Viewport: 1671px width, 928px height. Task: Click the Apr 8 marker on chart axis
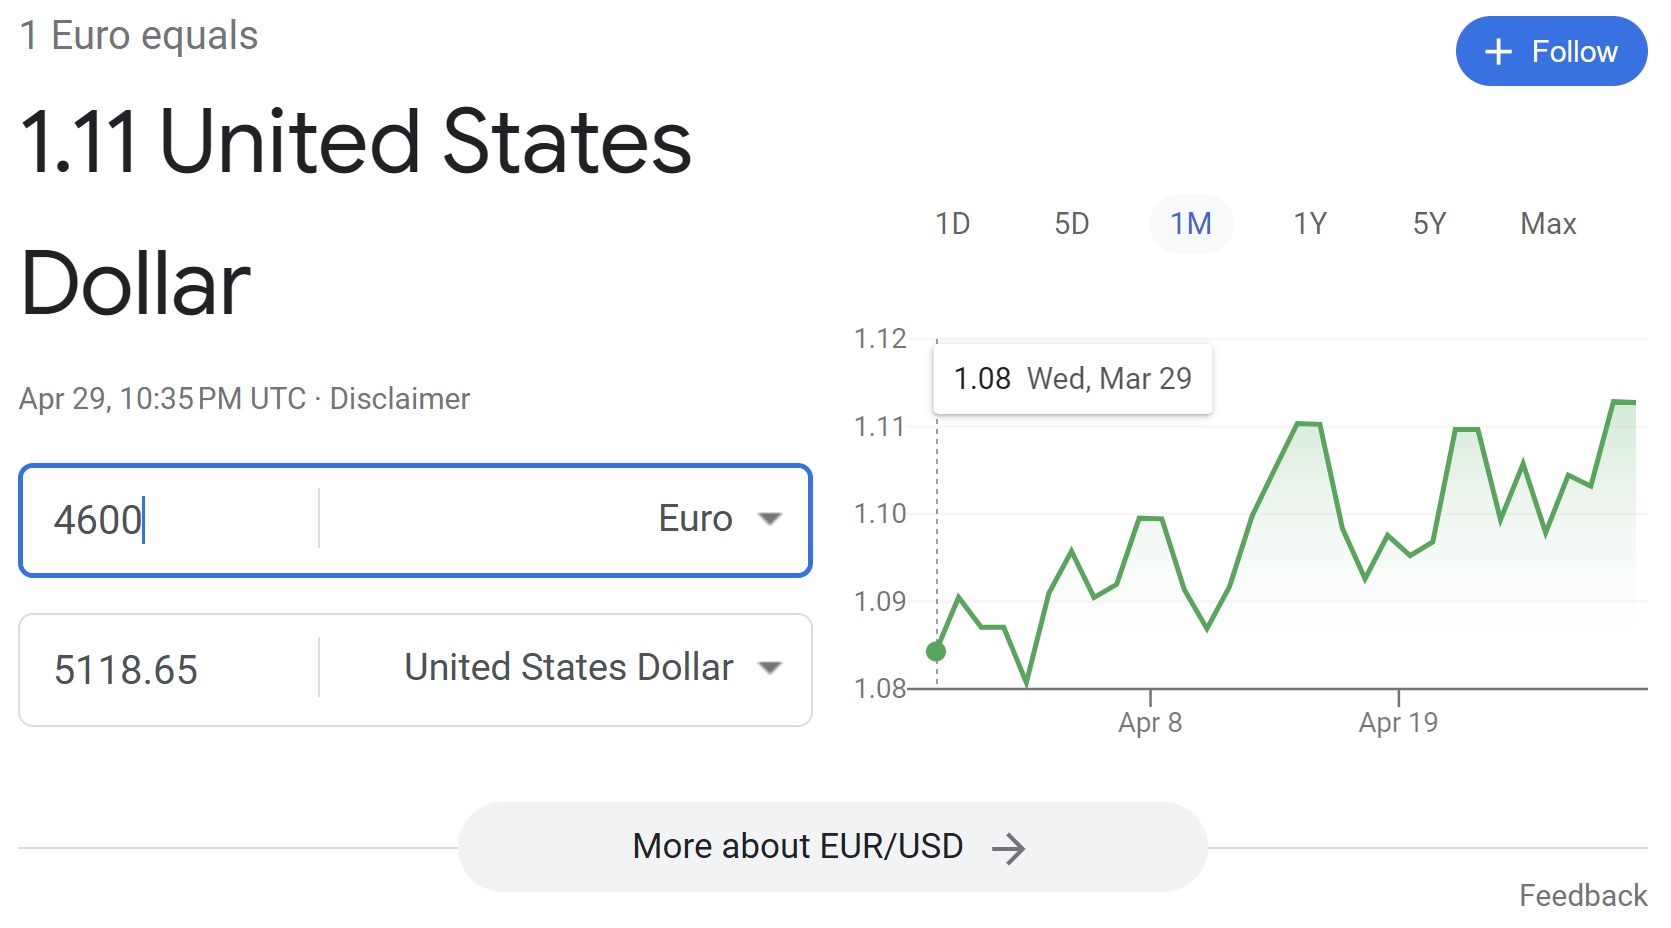point(1150,722)
